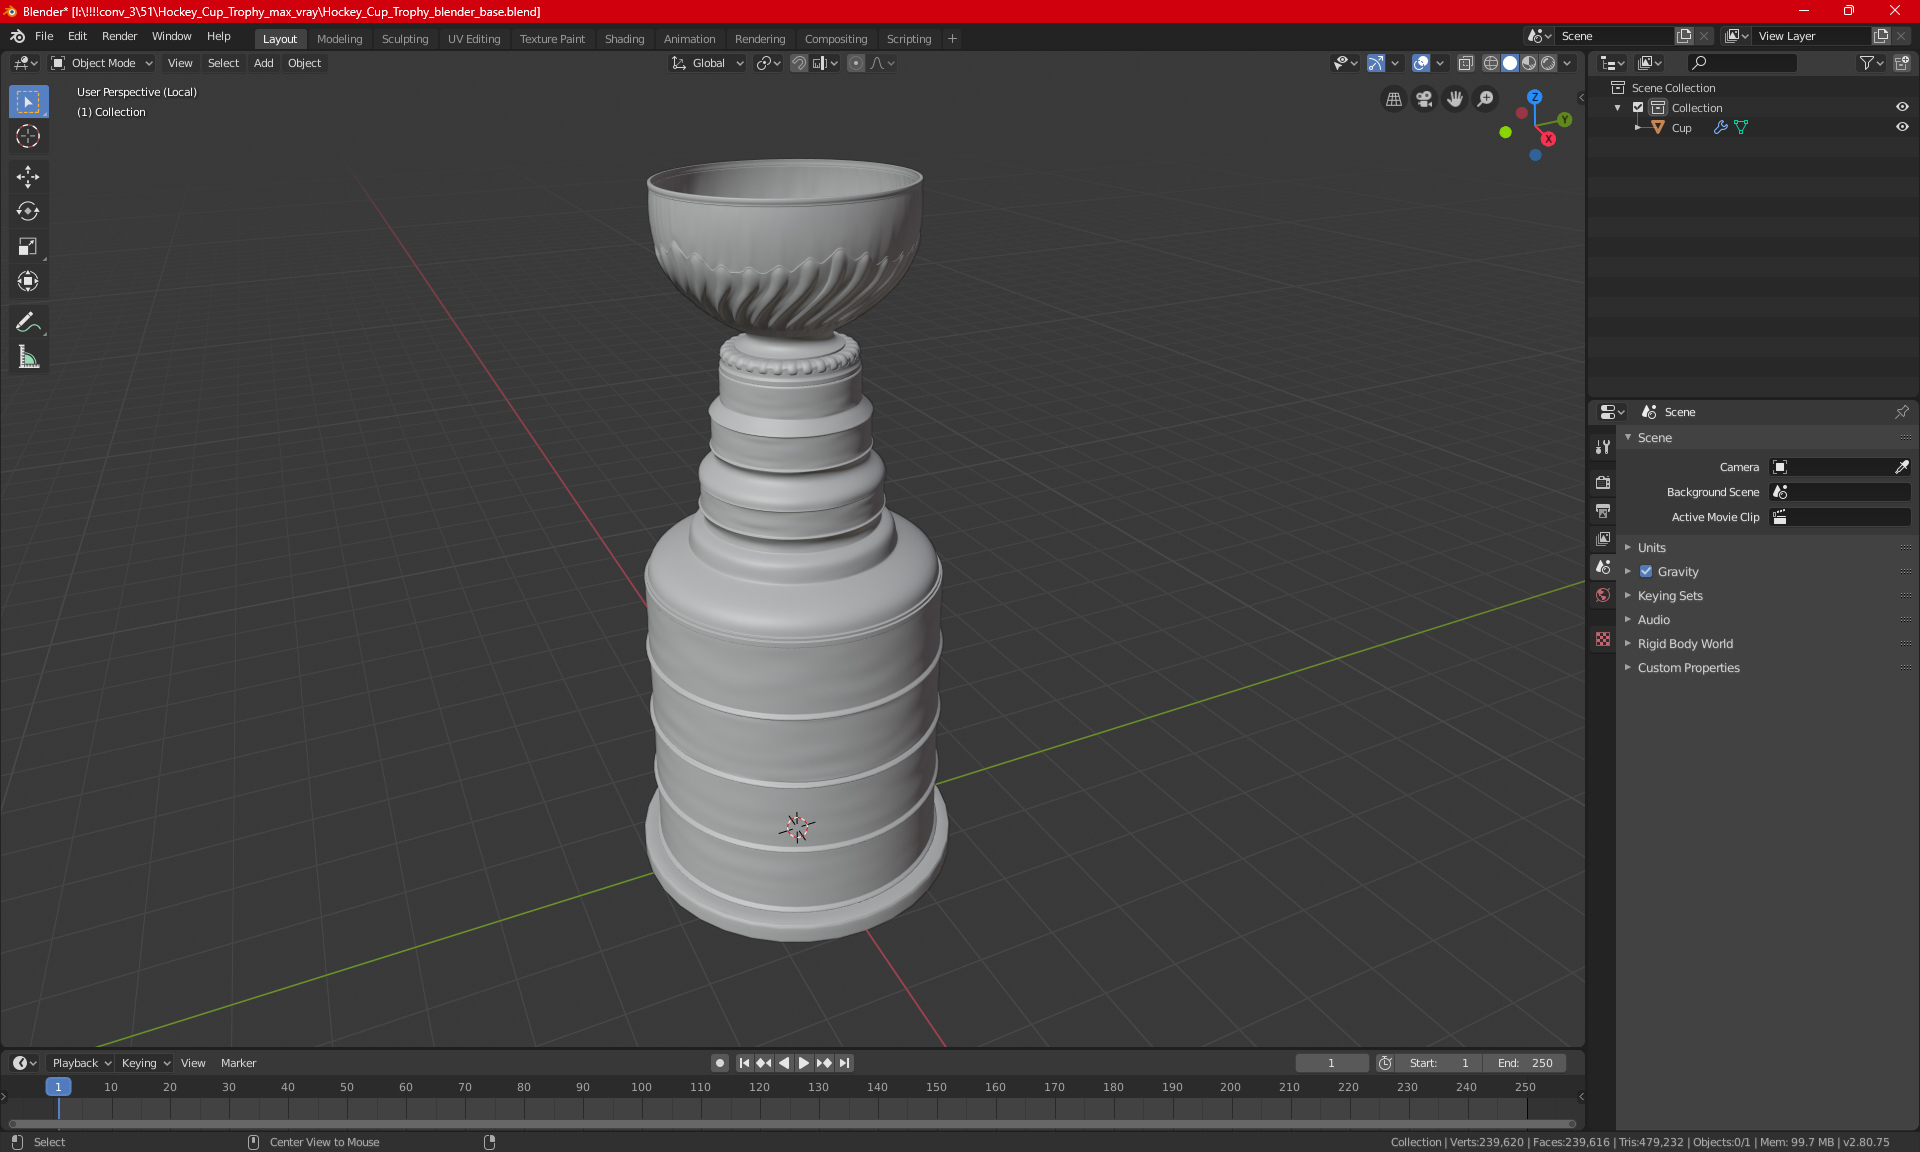The image size is (1920, 1152).
Task: Hide the Collection with its eye icon
Action: pyautogui.click(x=1902, y=107)
